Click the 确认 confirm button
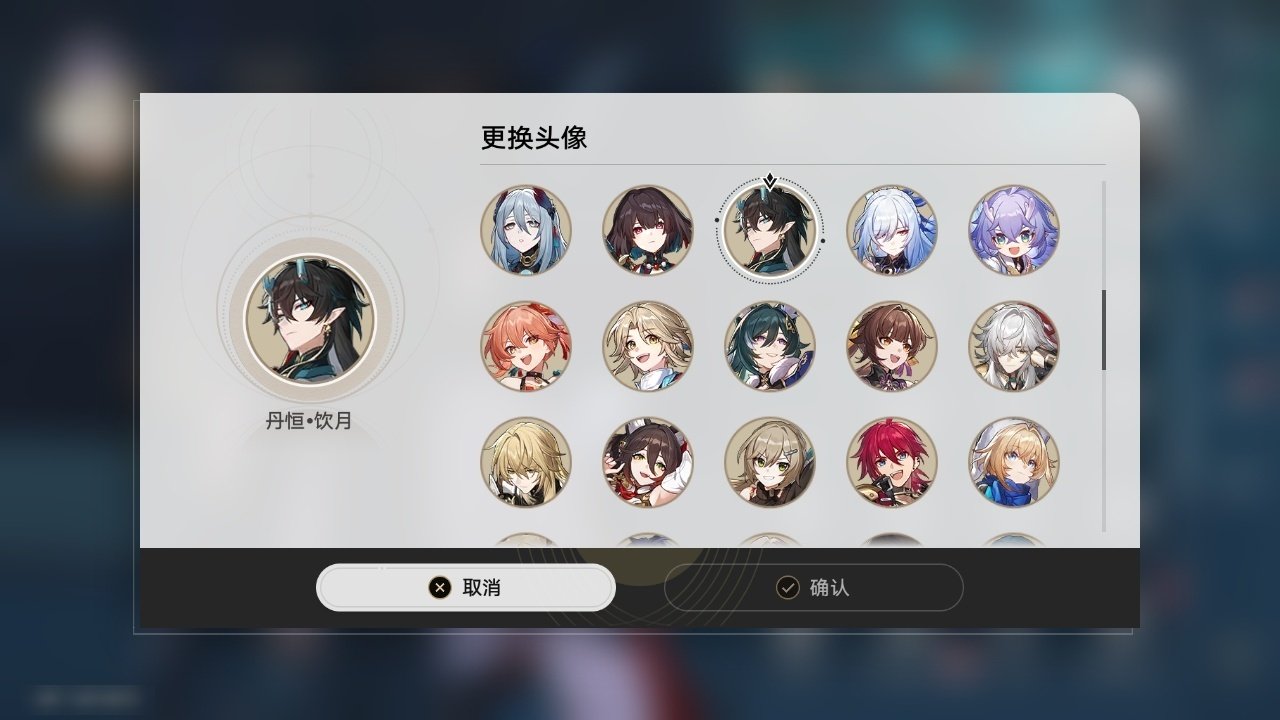The image size is (1280, 720). 814,587
